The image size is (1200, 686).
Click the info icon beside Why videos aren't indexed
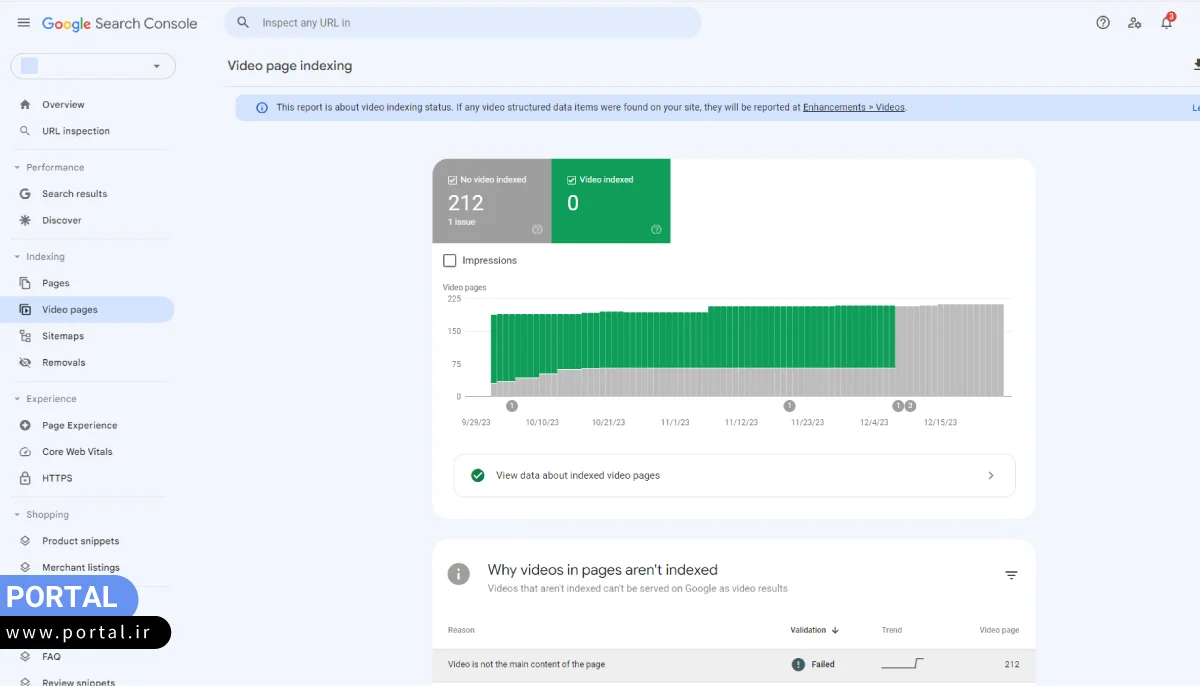(x=459, y=574)
